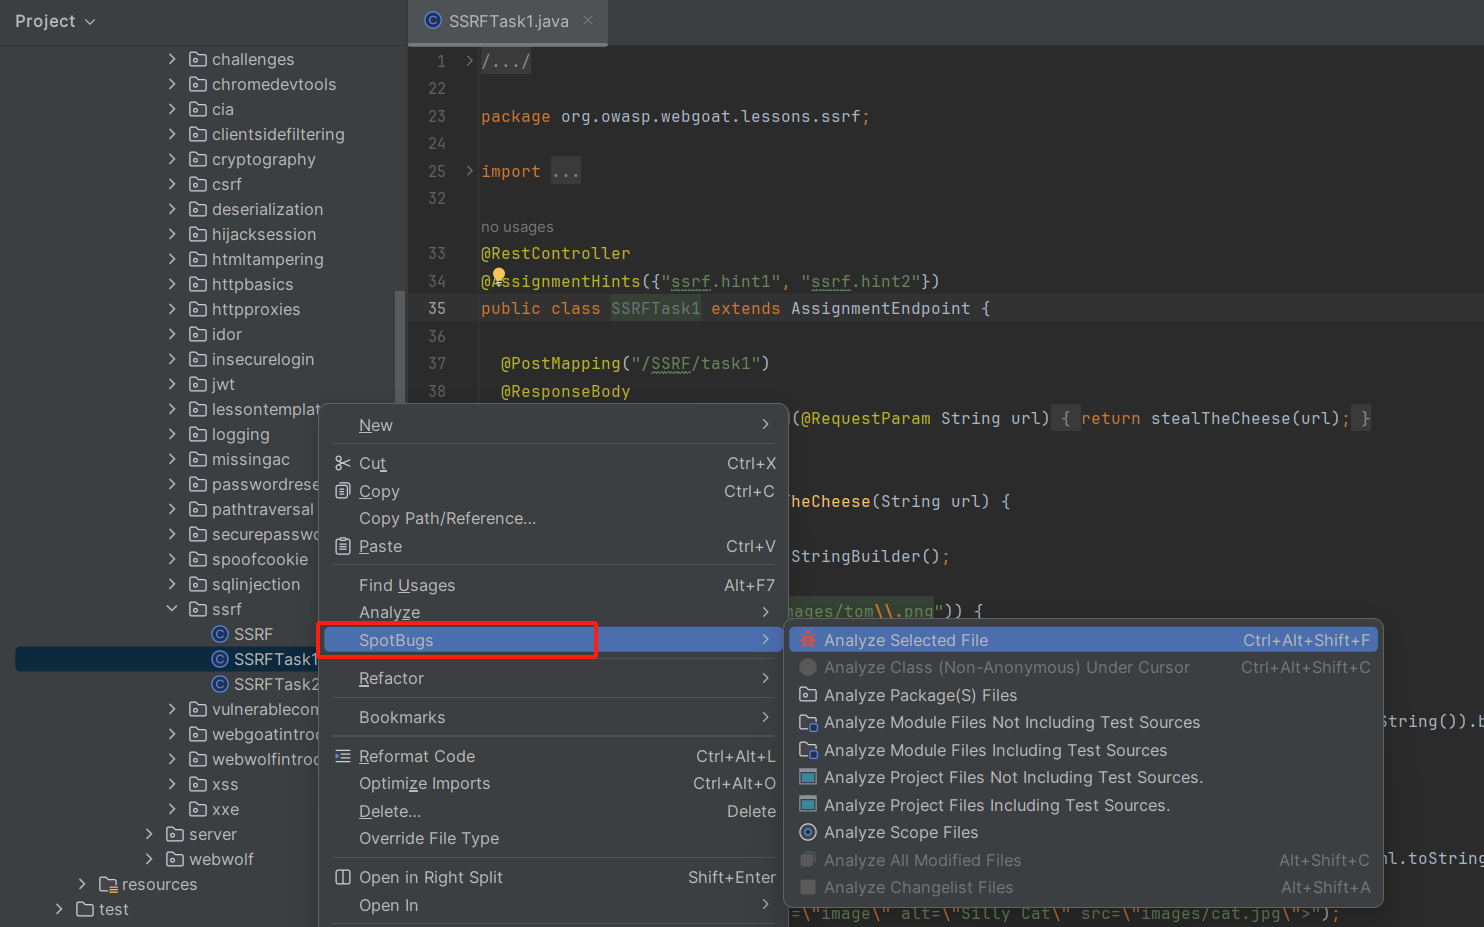The image size is (1484, 927).
Task: Select the deserialization package in tree
Action: tap(267, 209)
